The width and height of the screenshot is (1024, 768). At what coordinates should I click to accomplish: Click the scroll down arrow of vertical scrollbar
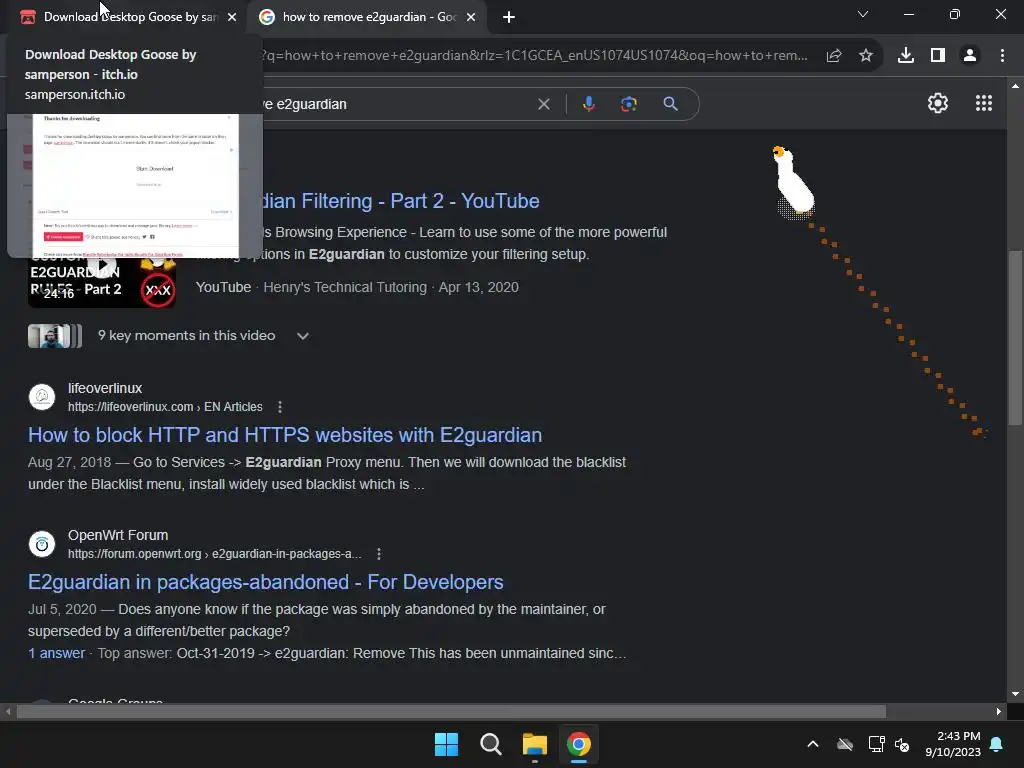1015,694
